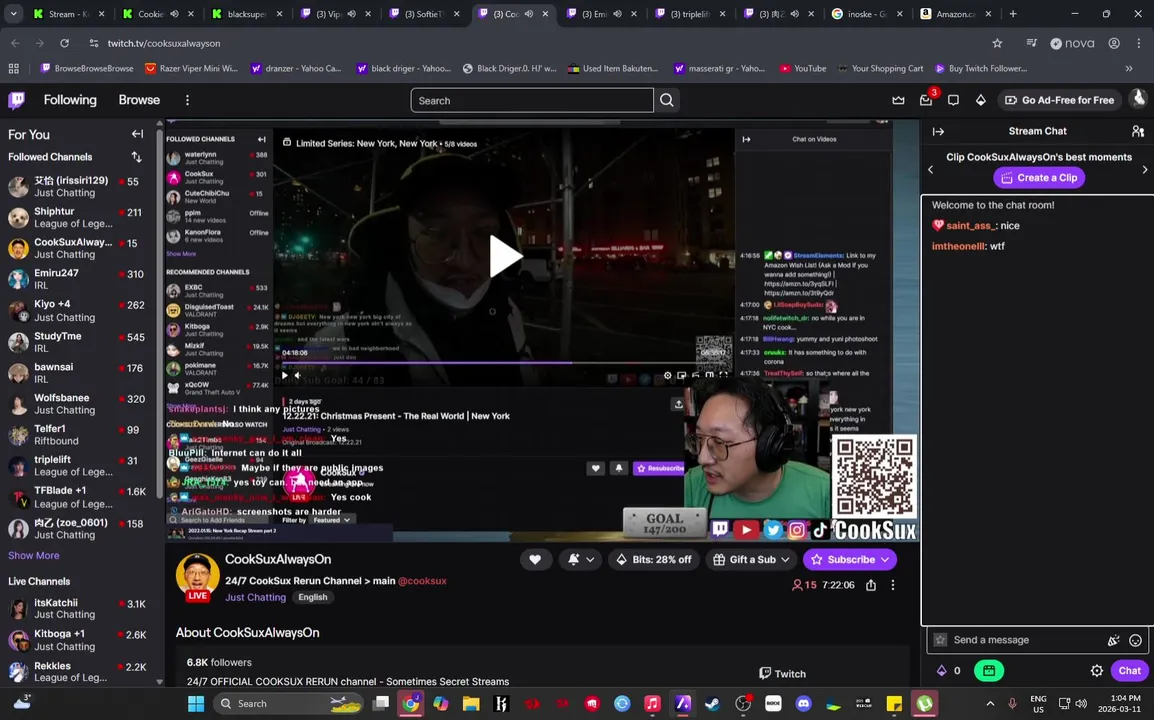Open the @cooksux channel link
This screenshot has height=720, width=1154.
(422, 581)
